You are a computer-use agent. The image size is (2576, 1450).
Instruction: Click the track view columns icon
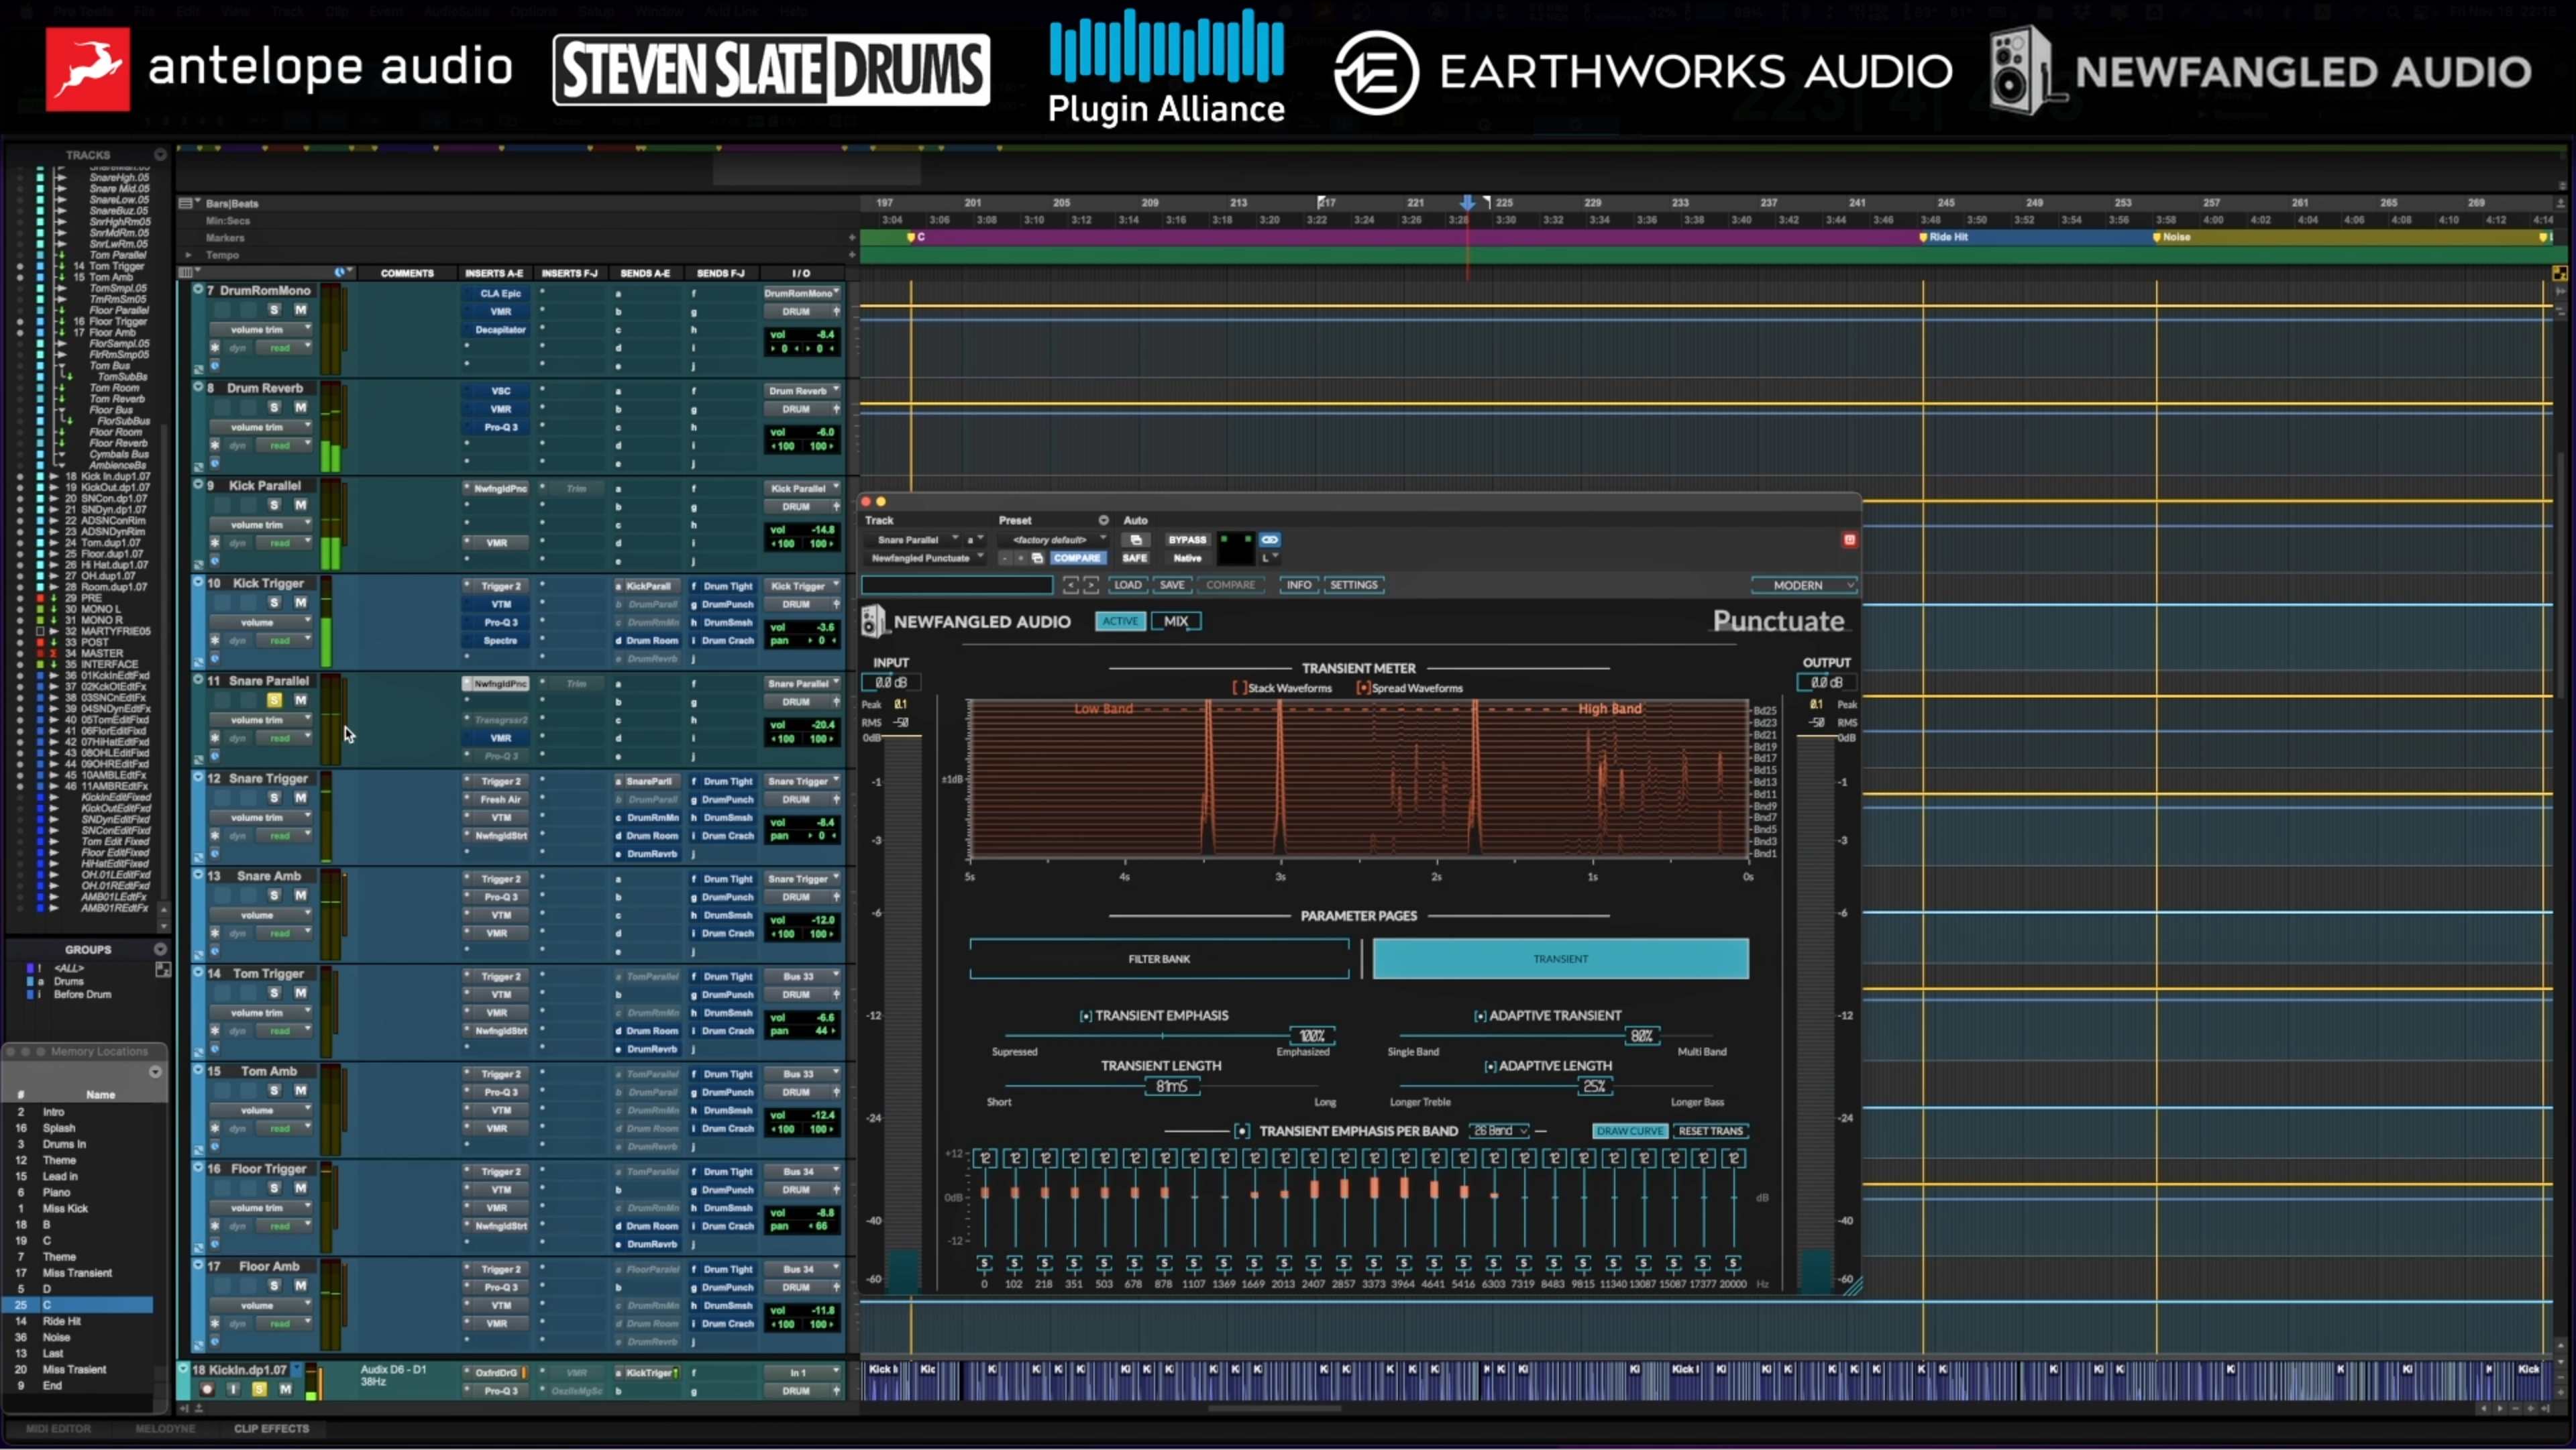point(186,272)
